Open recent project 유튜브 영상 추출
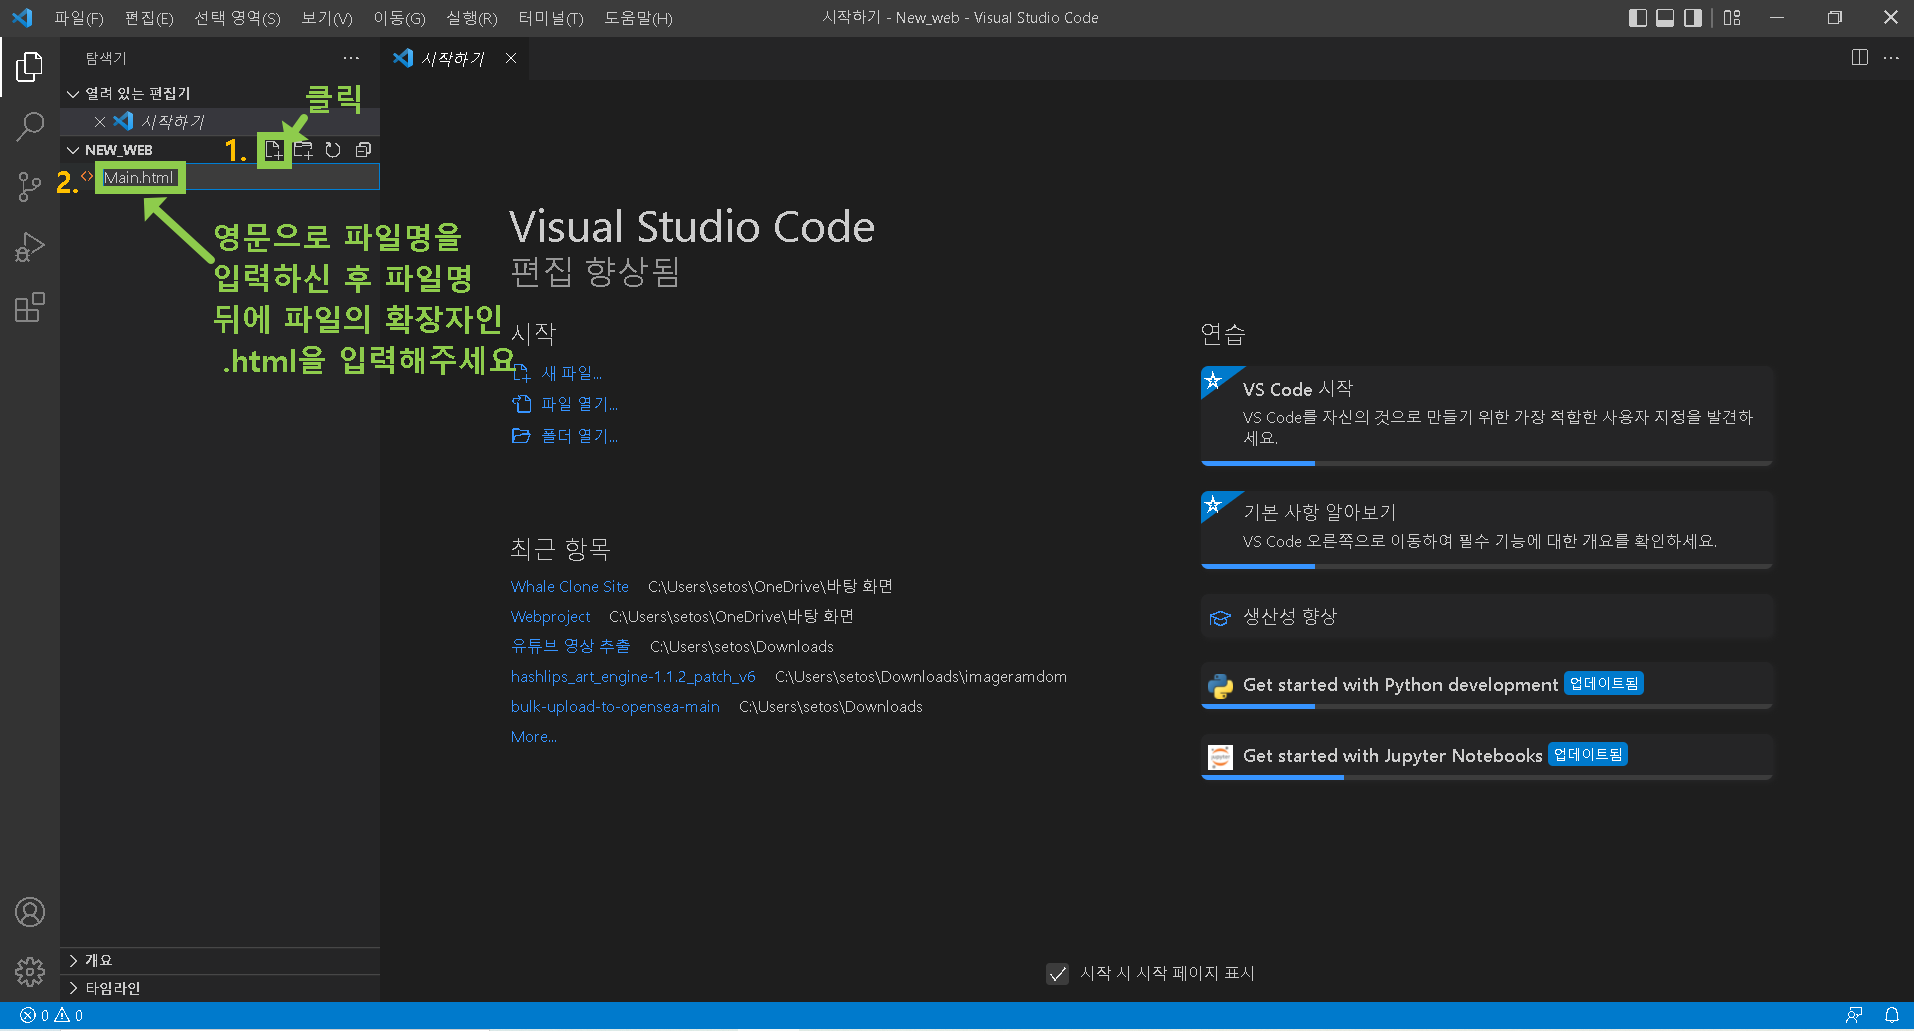Screen dimensions: 1914x1031 click(571, 647)
